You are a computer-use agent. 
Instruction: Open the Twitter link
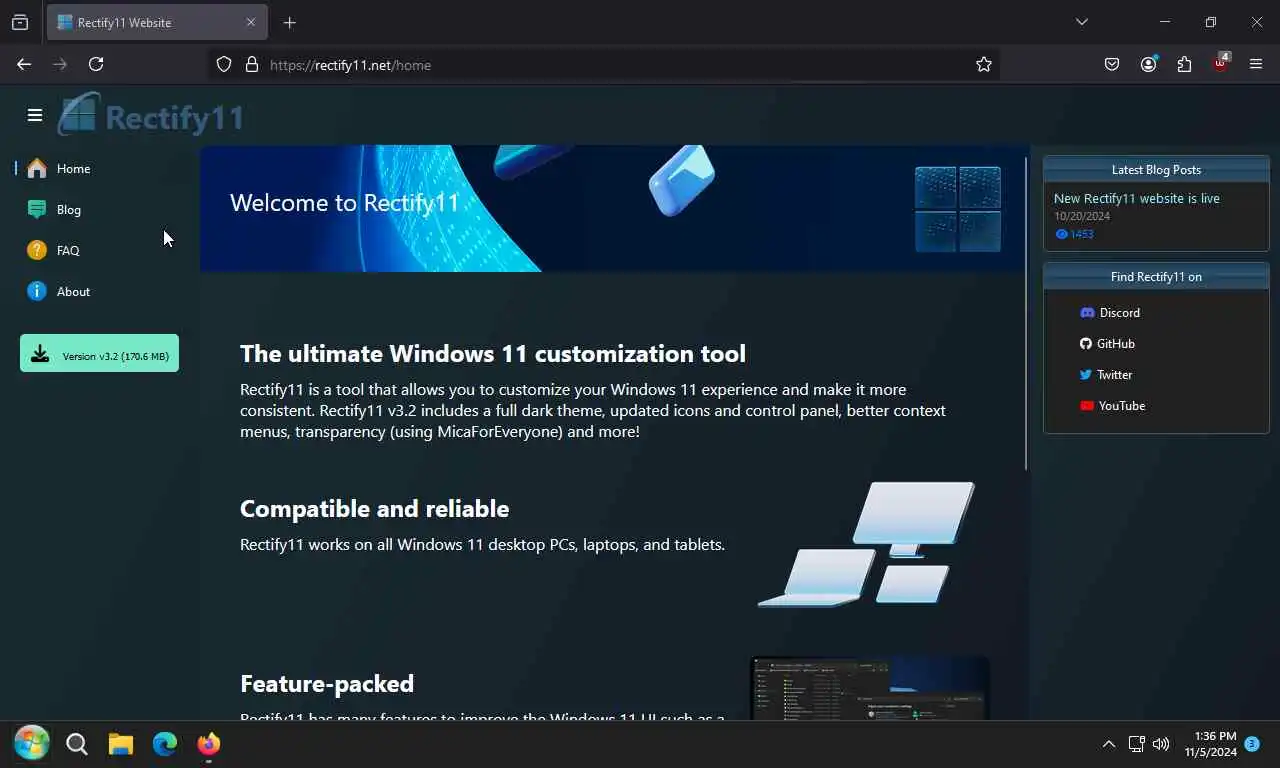tap(1105, 374)
